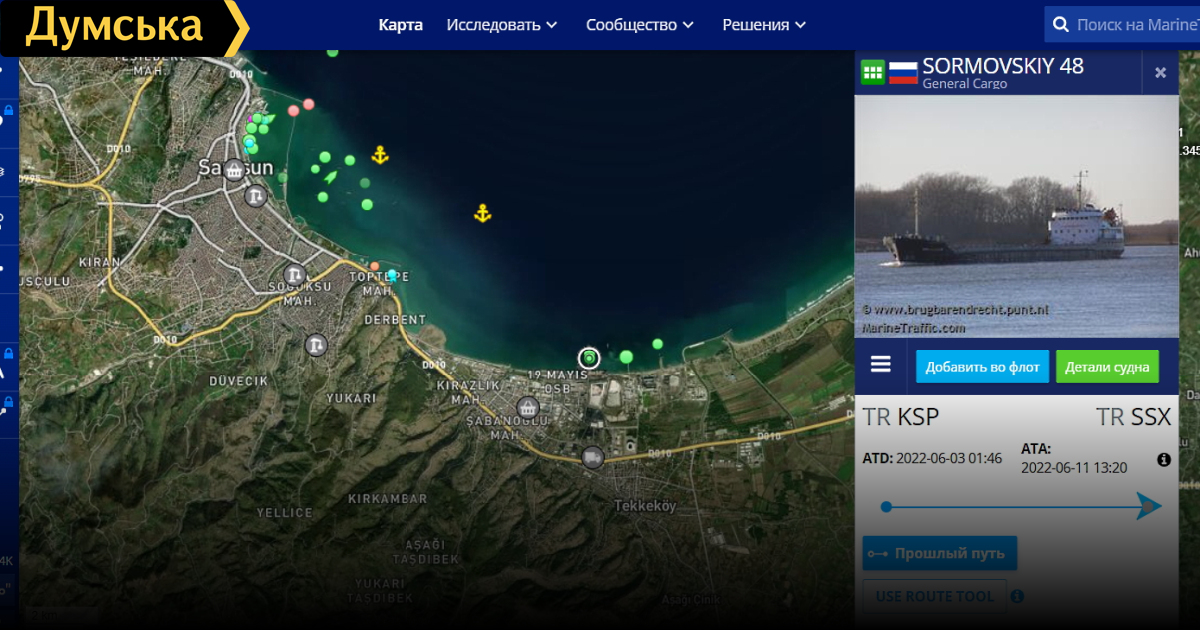The image size is (1200, 630).
Task: Expand the Исследовать dropdown menu
Action: [x=502, y=25]
